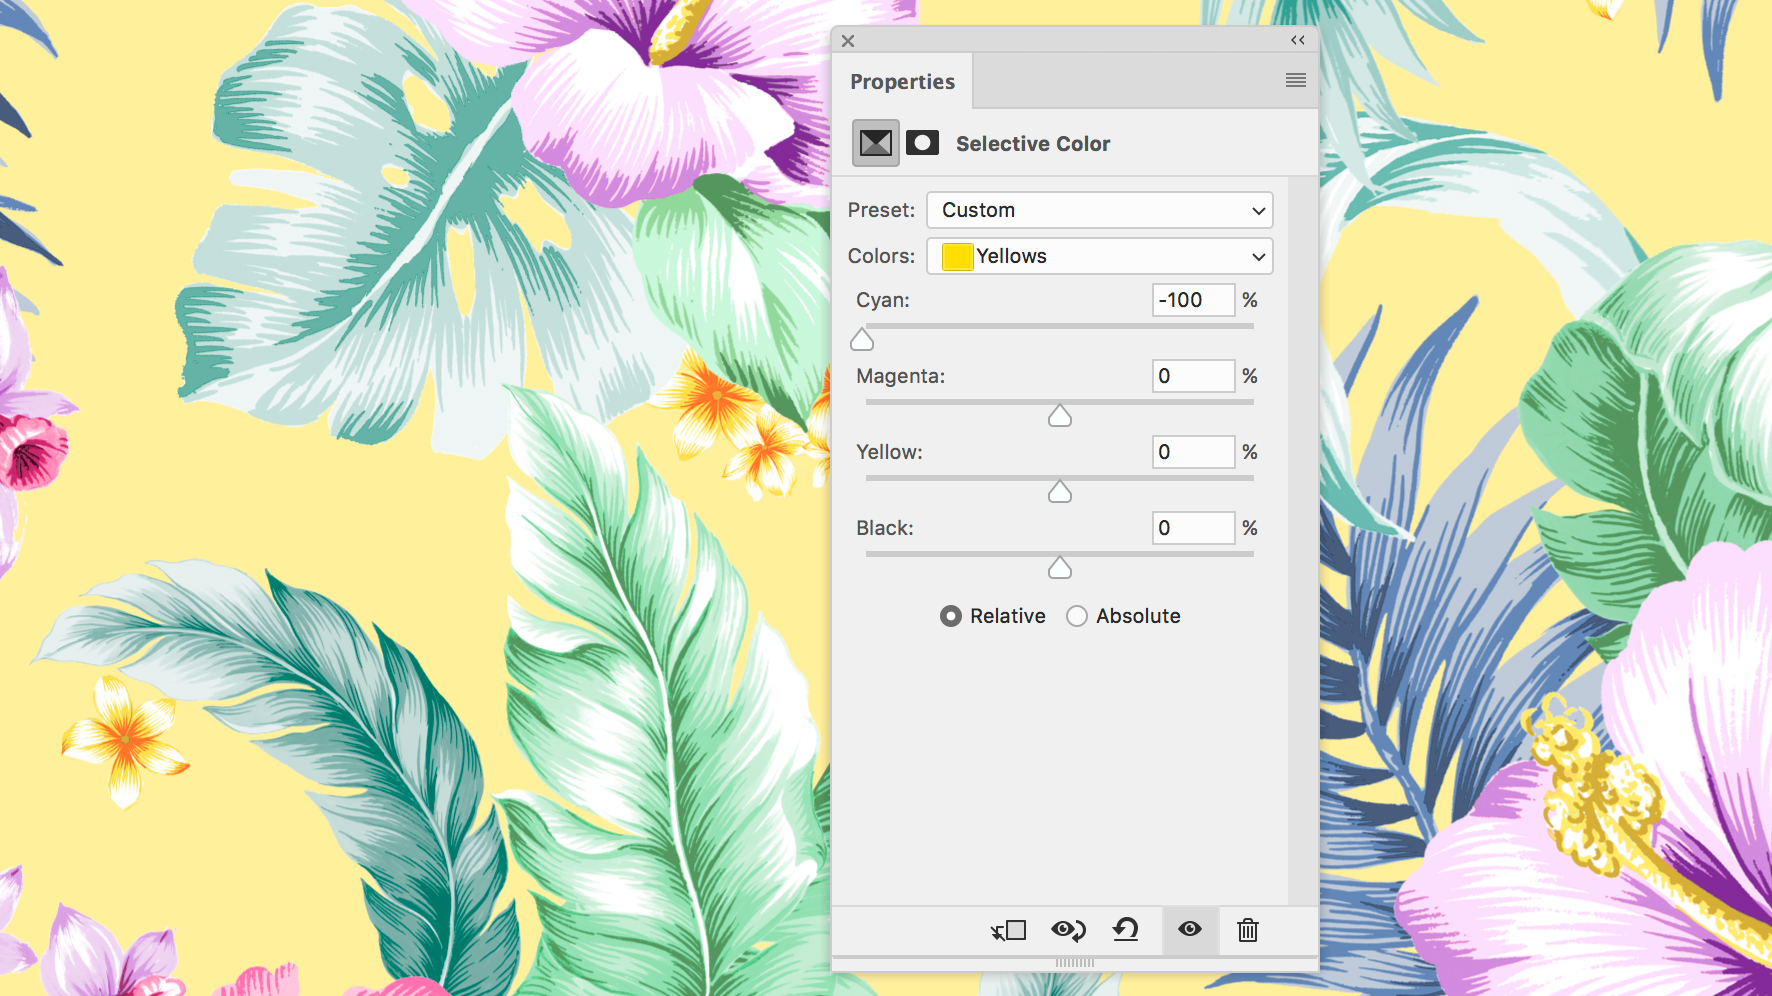The height and width of the screenshot is (996, 1772).
Task: Select the Relative radio button
Action: tap(951, 616)
